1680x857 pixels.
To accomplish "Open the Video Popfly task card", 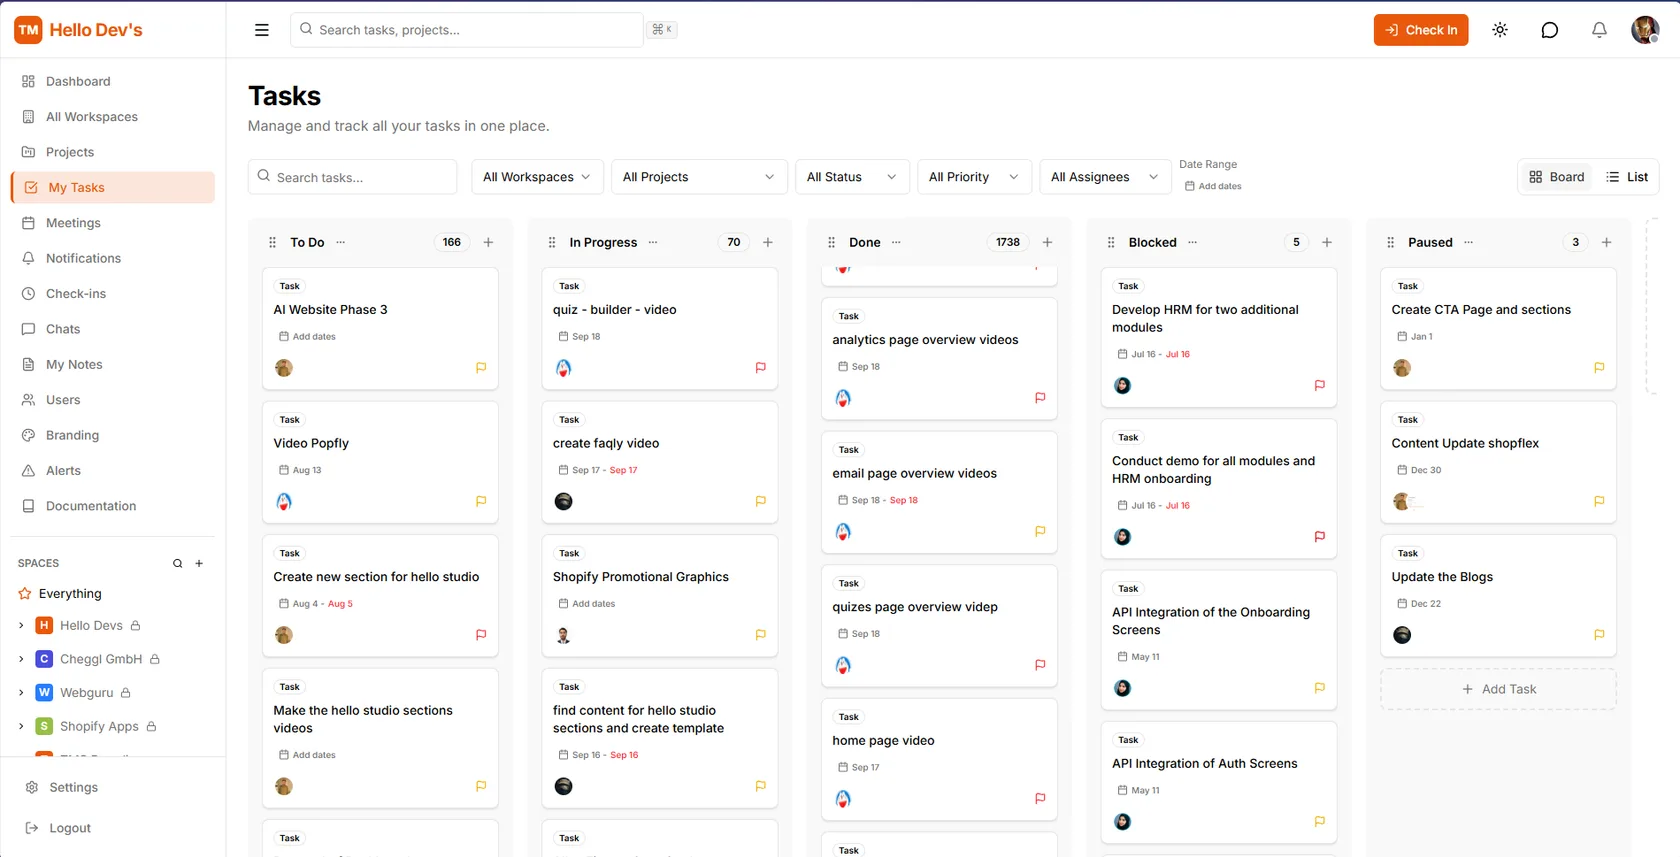I will pyautogui.click(x=380, y=462).
